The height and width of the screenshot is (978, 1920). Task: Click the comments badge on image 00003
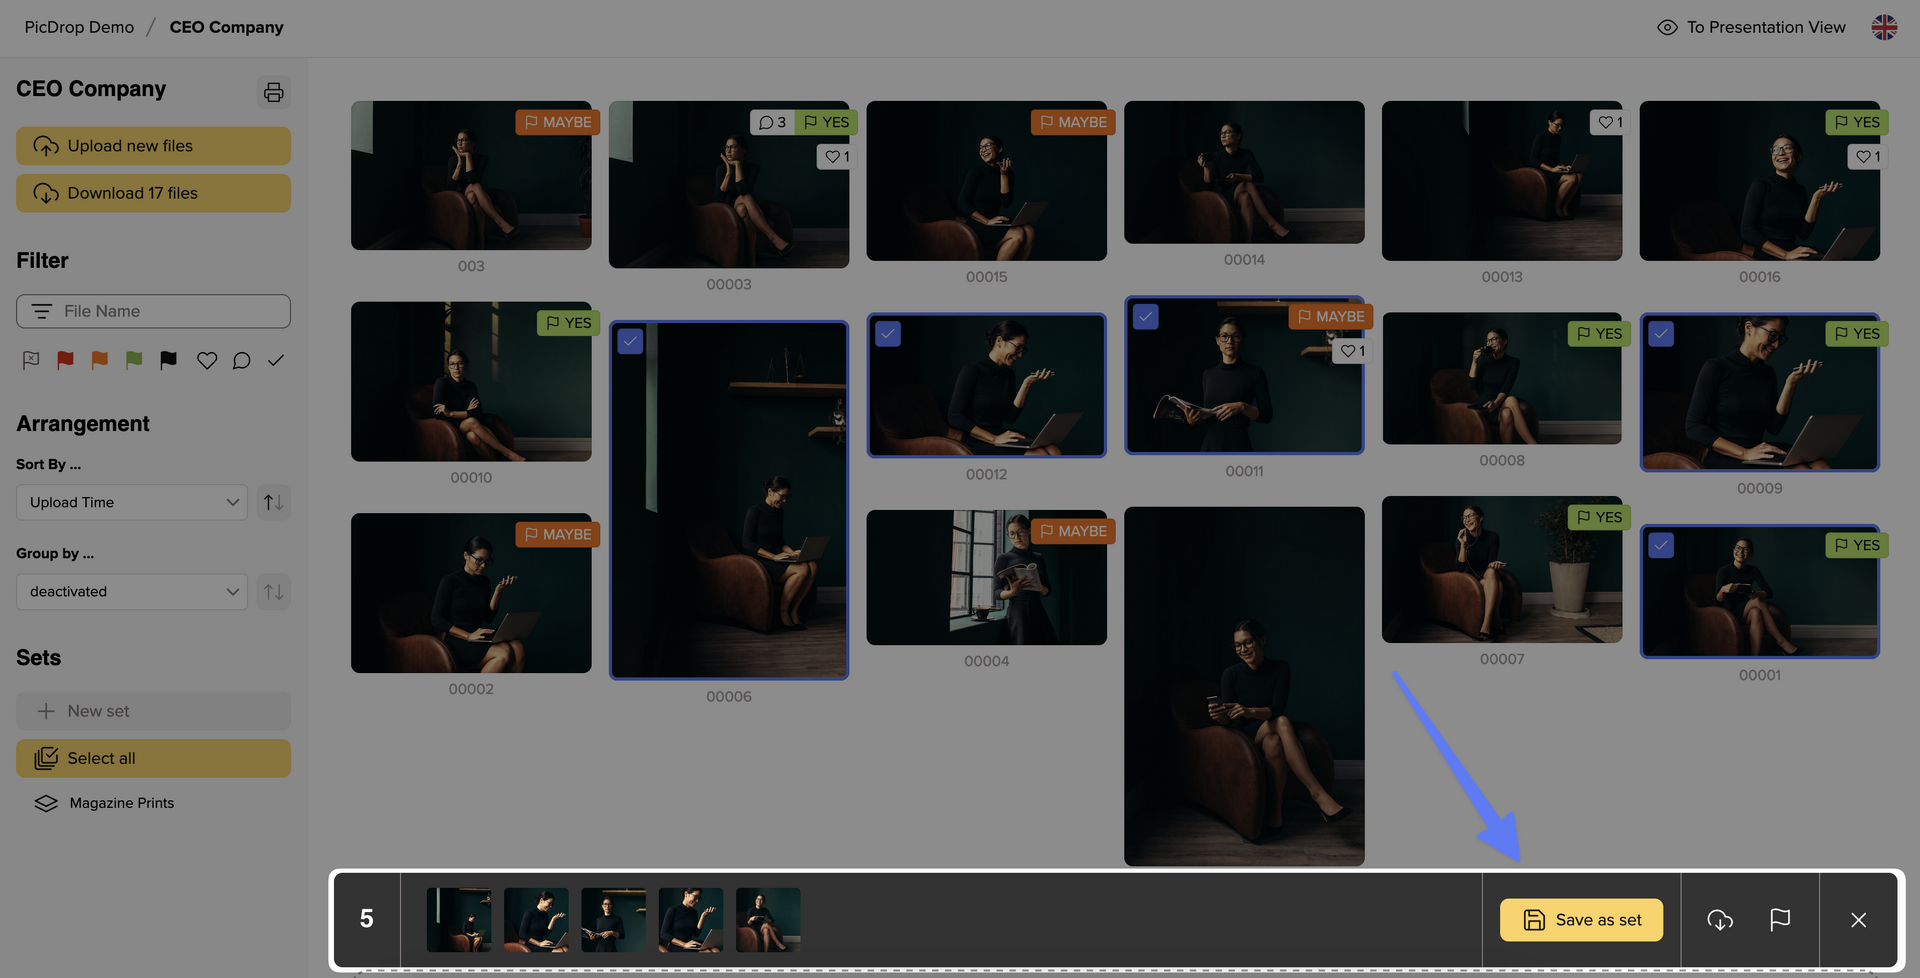point(772,122)
